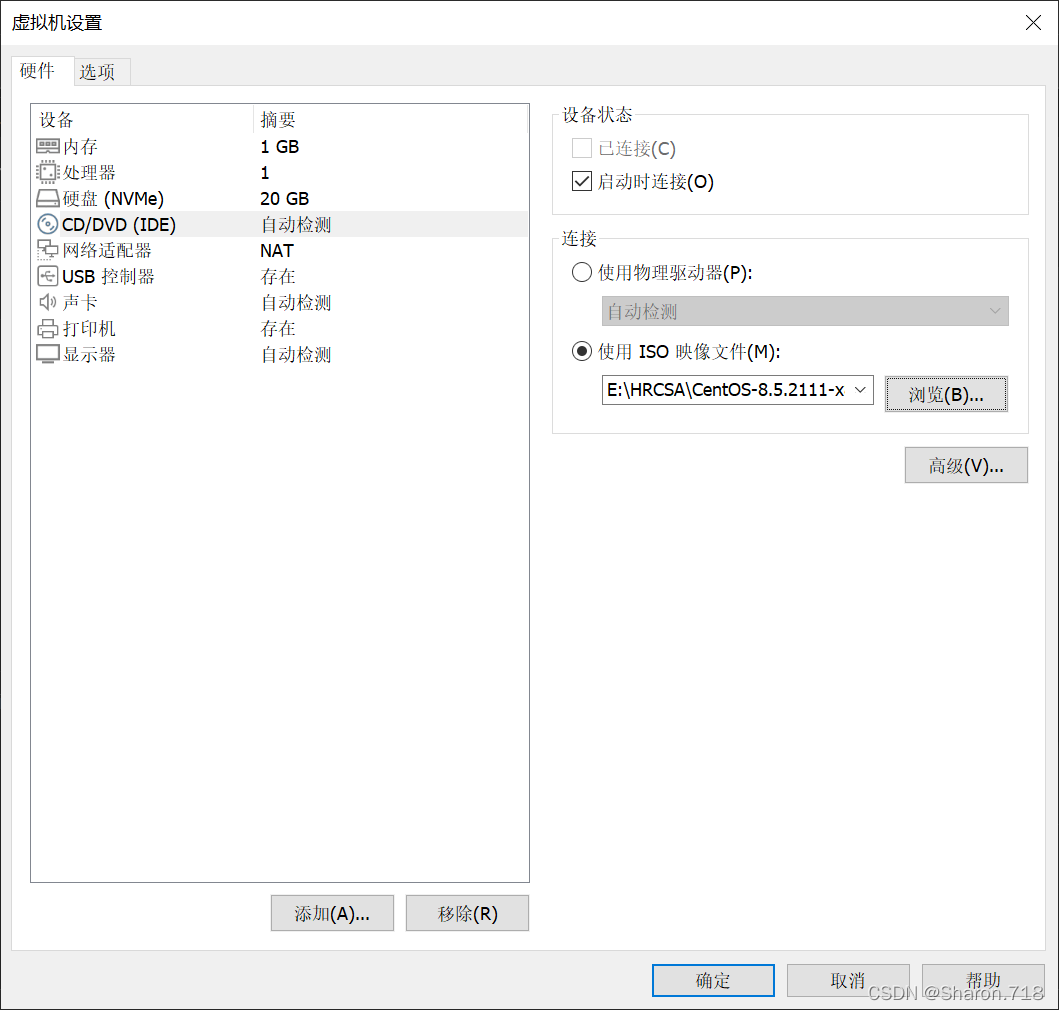Image resolution: width=1059 pixels, height=1010 pixels.
Task: Select 使用物理驱动器(P) radio button
Action: click(582, 272)
